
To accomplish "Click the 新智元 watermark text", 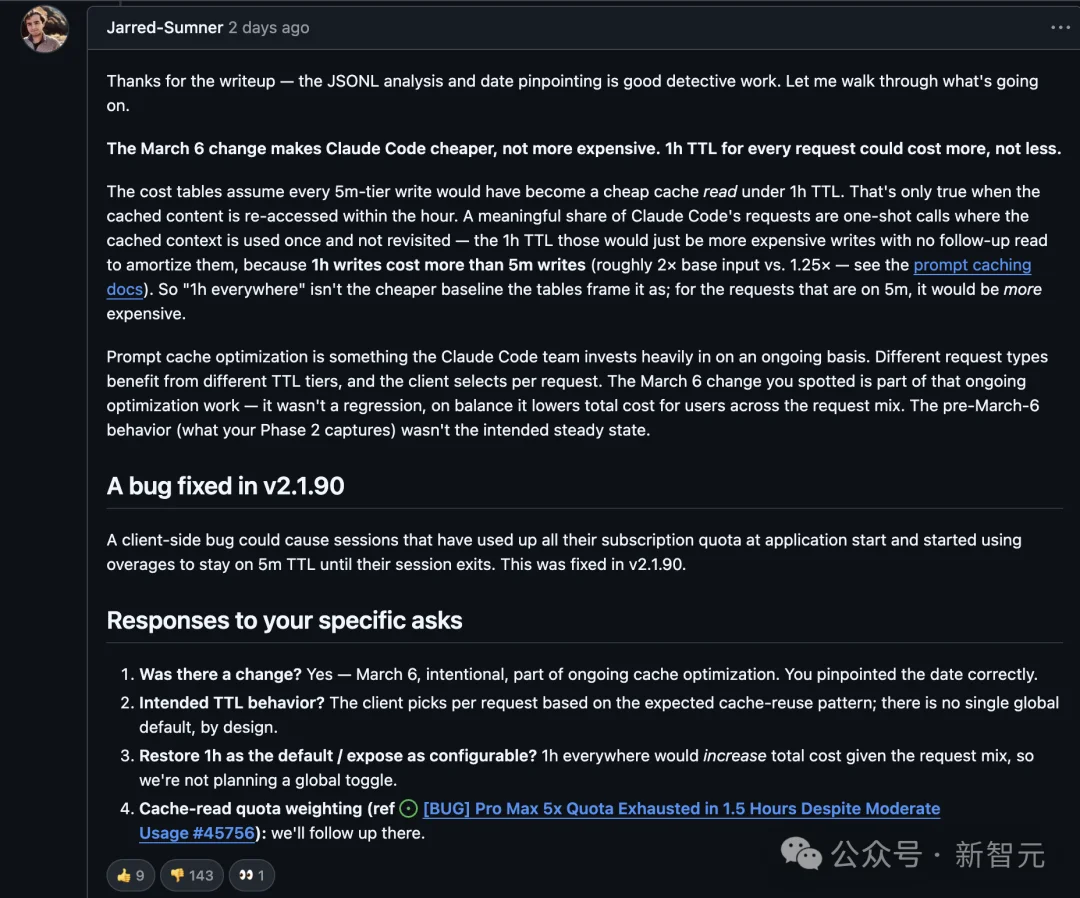I will click(x=999, y=855).
